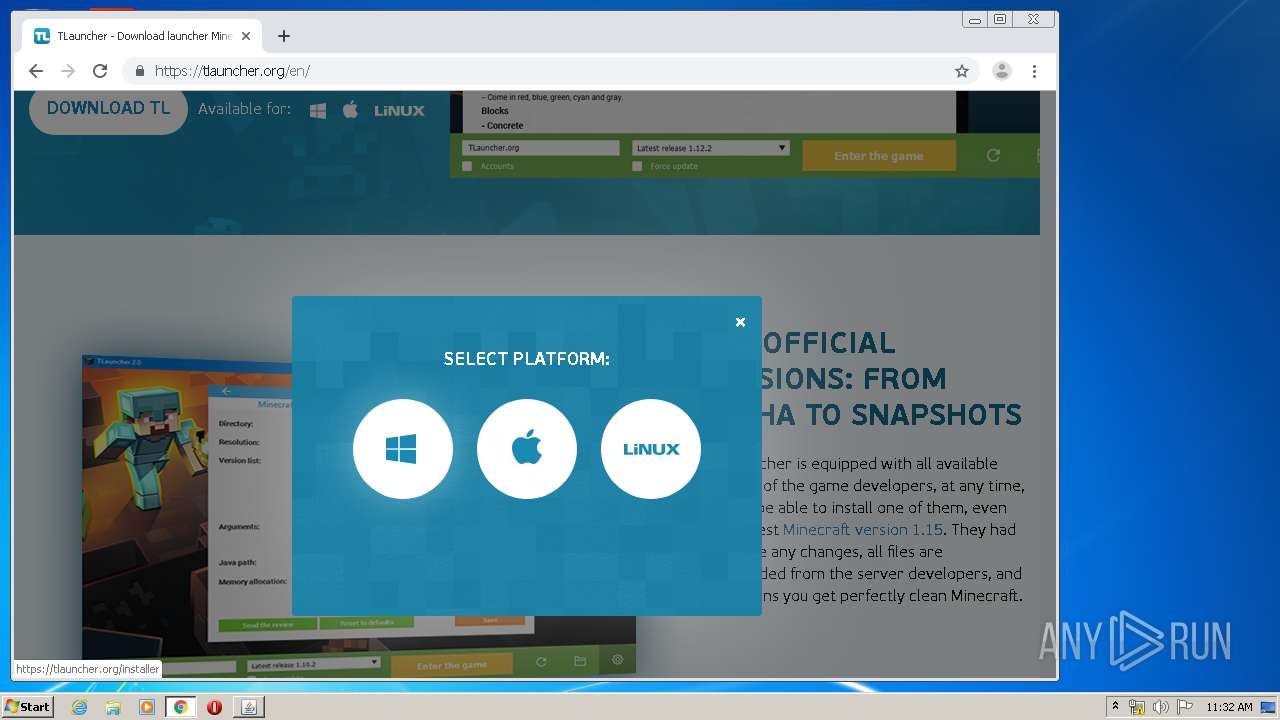Open the Action Center flag icon

tap(1184, 707)
